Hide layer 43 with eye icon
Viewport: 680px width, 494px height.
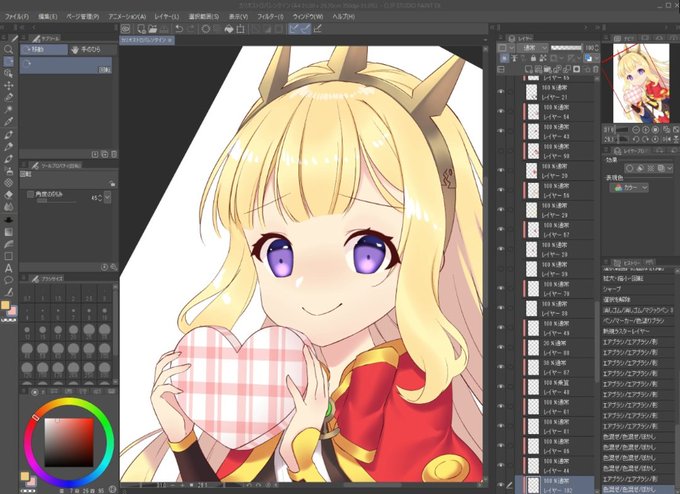tap(501, 131)
